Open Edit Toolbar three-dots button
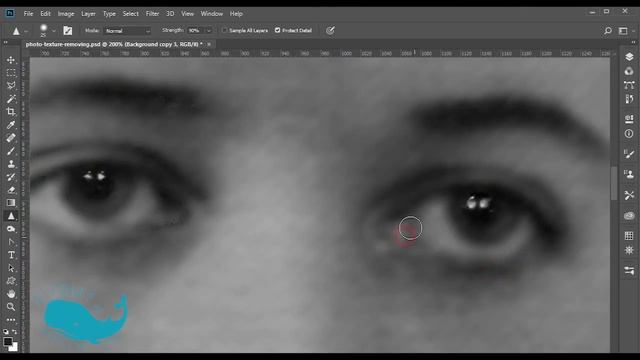Image resolution: width=640 pixels, height=360 pixels. pos(11,320)
